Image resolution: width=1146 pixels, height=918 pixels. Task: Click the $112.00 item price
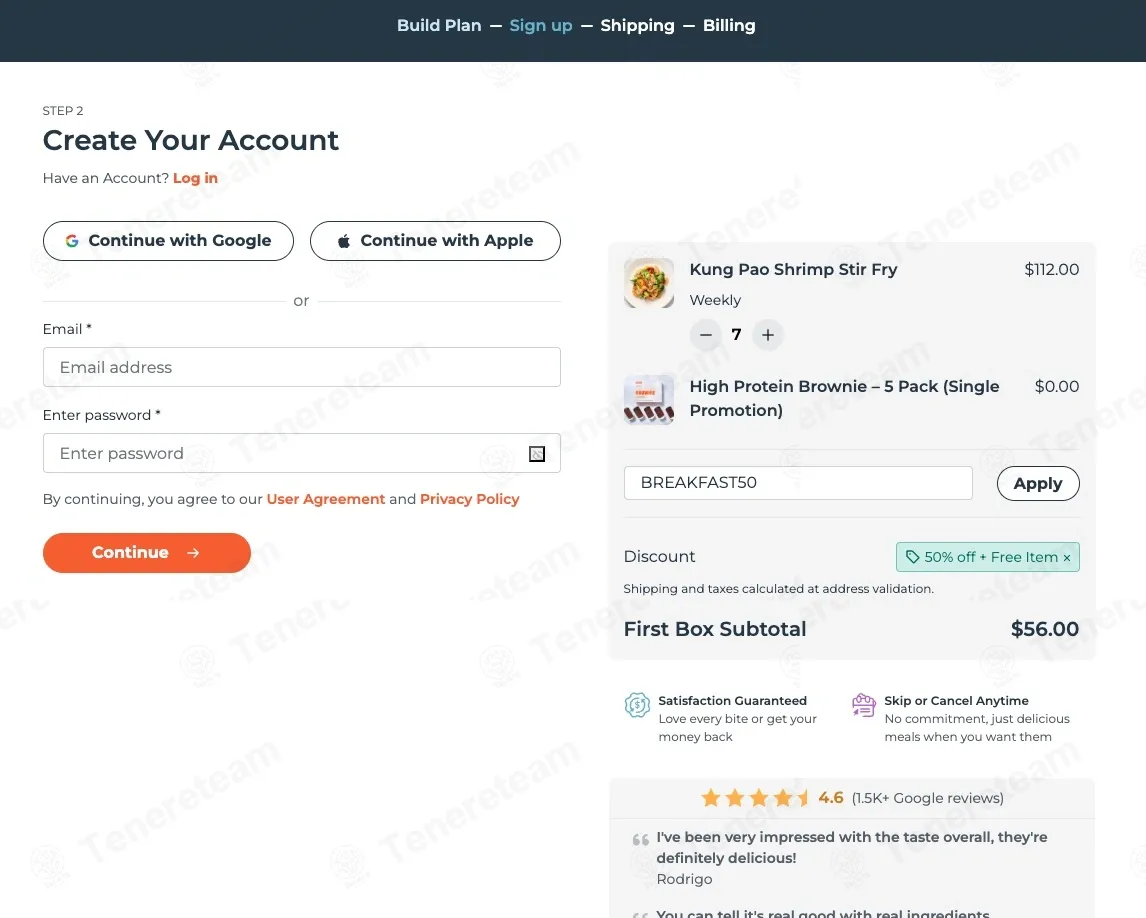click(1052, 270)
